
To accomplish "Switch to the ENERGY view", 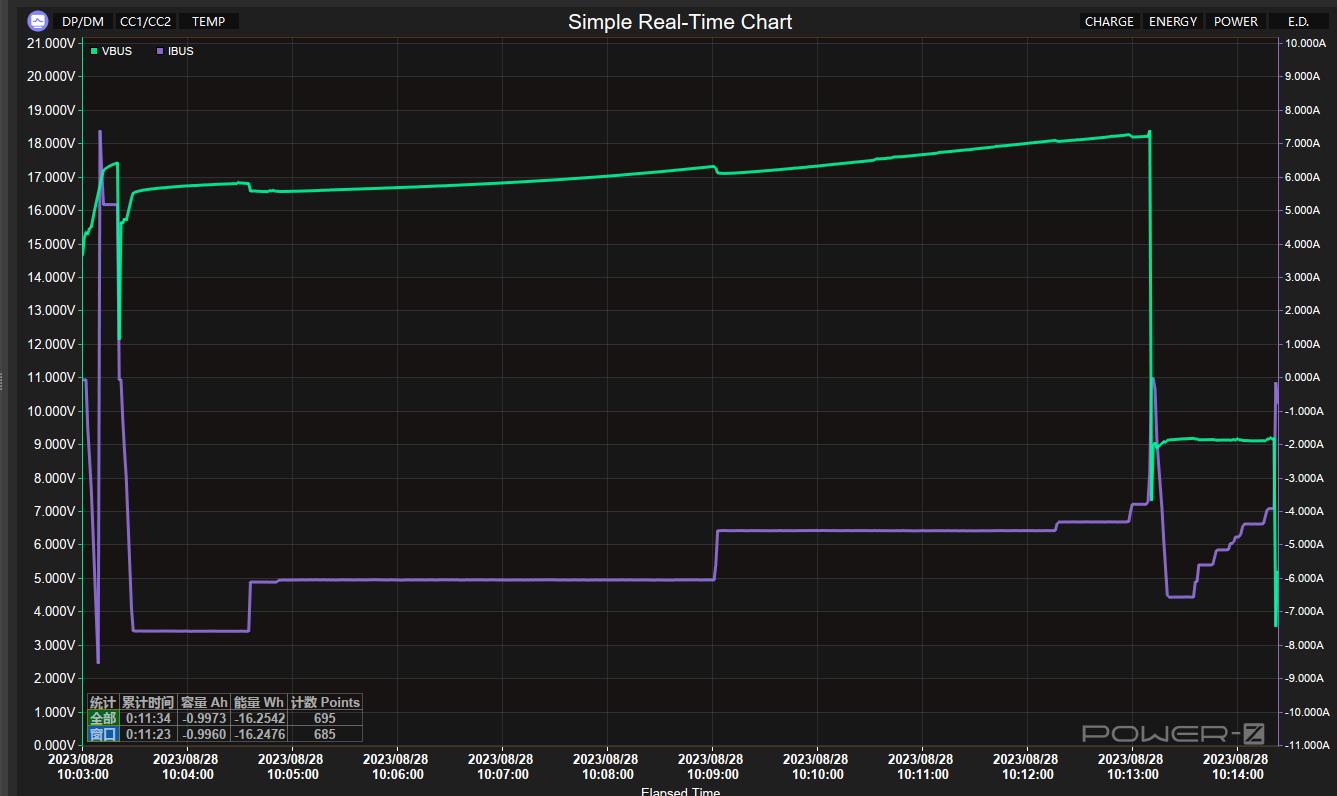I will (x=1173, y=21).
